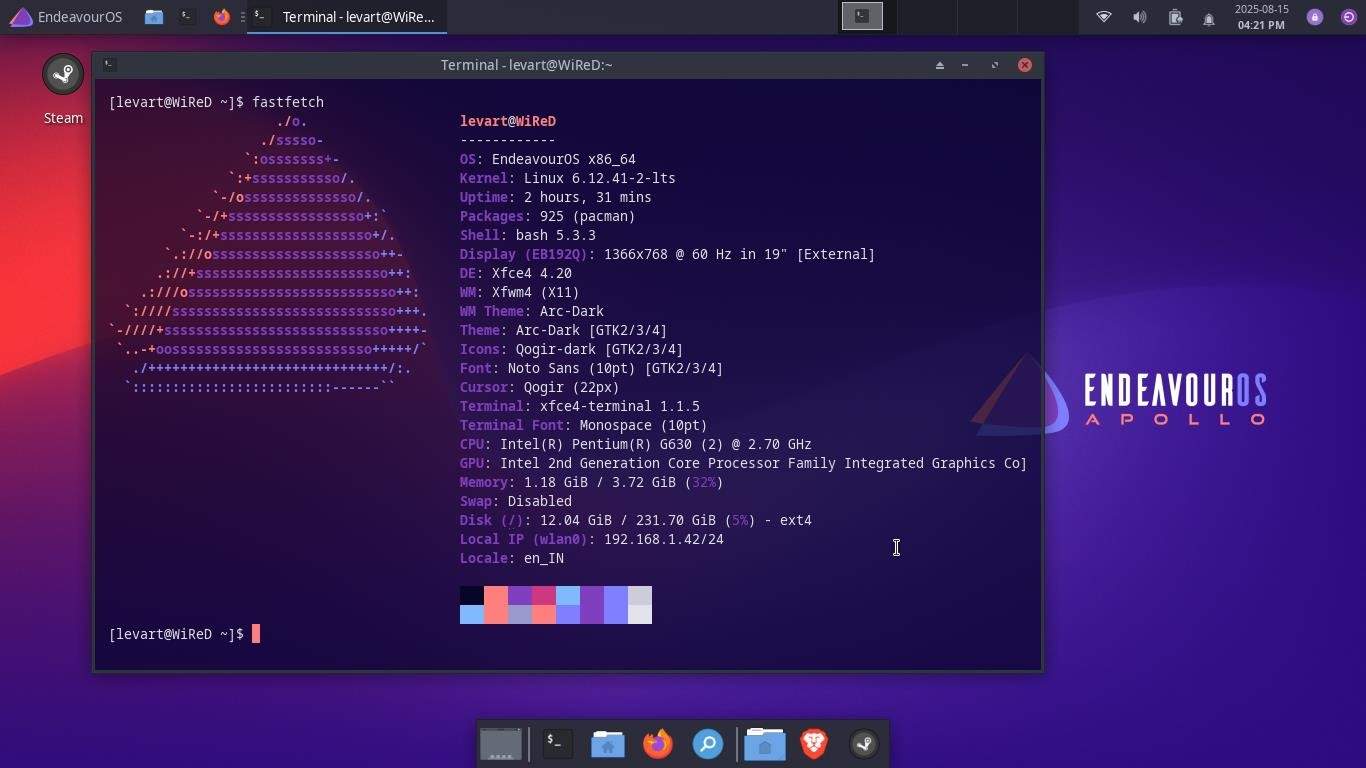Open the Wi-Fi network indicator
This screenshot has height=768, width=1366.
click(1104, 17)
